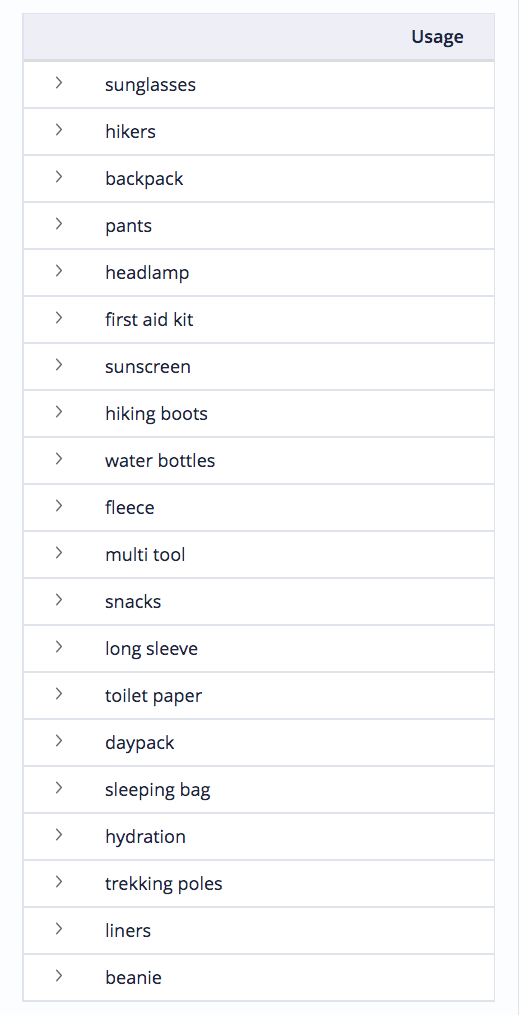Select the snacks row text
The height and width of the screenshot is (1015, 520).
tap(133, 602)
